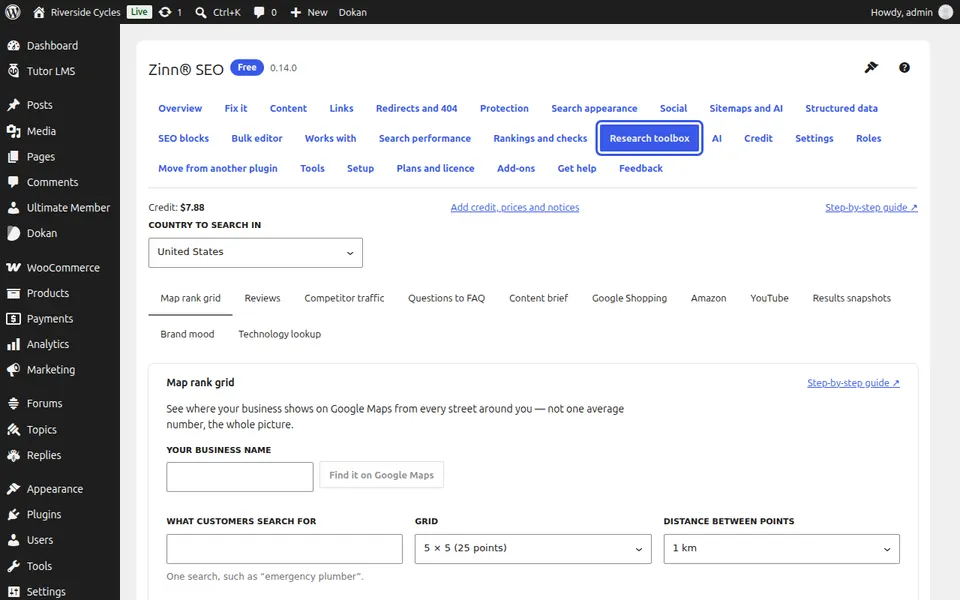The image size is (960, 600).
Task: Click the Dokan sidebar icon
Action: tap(13, 233)
